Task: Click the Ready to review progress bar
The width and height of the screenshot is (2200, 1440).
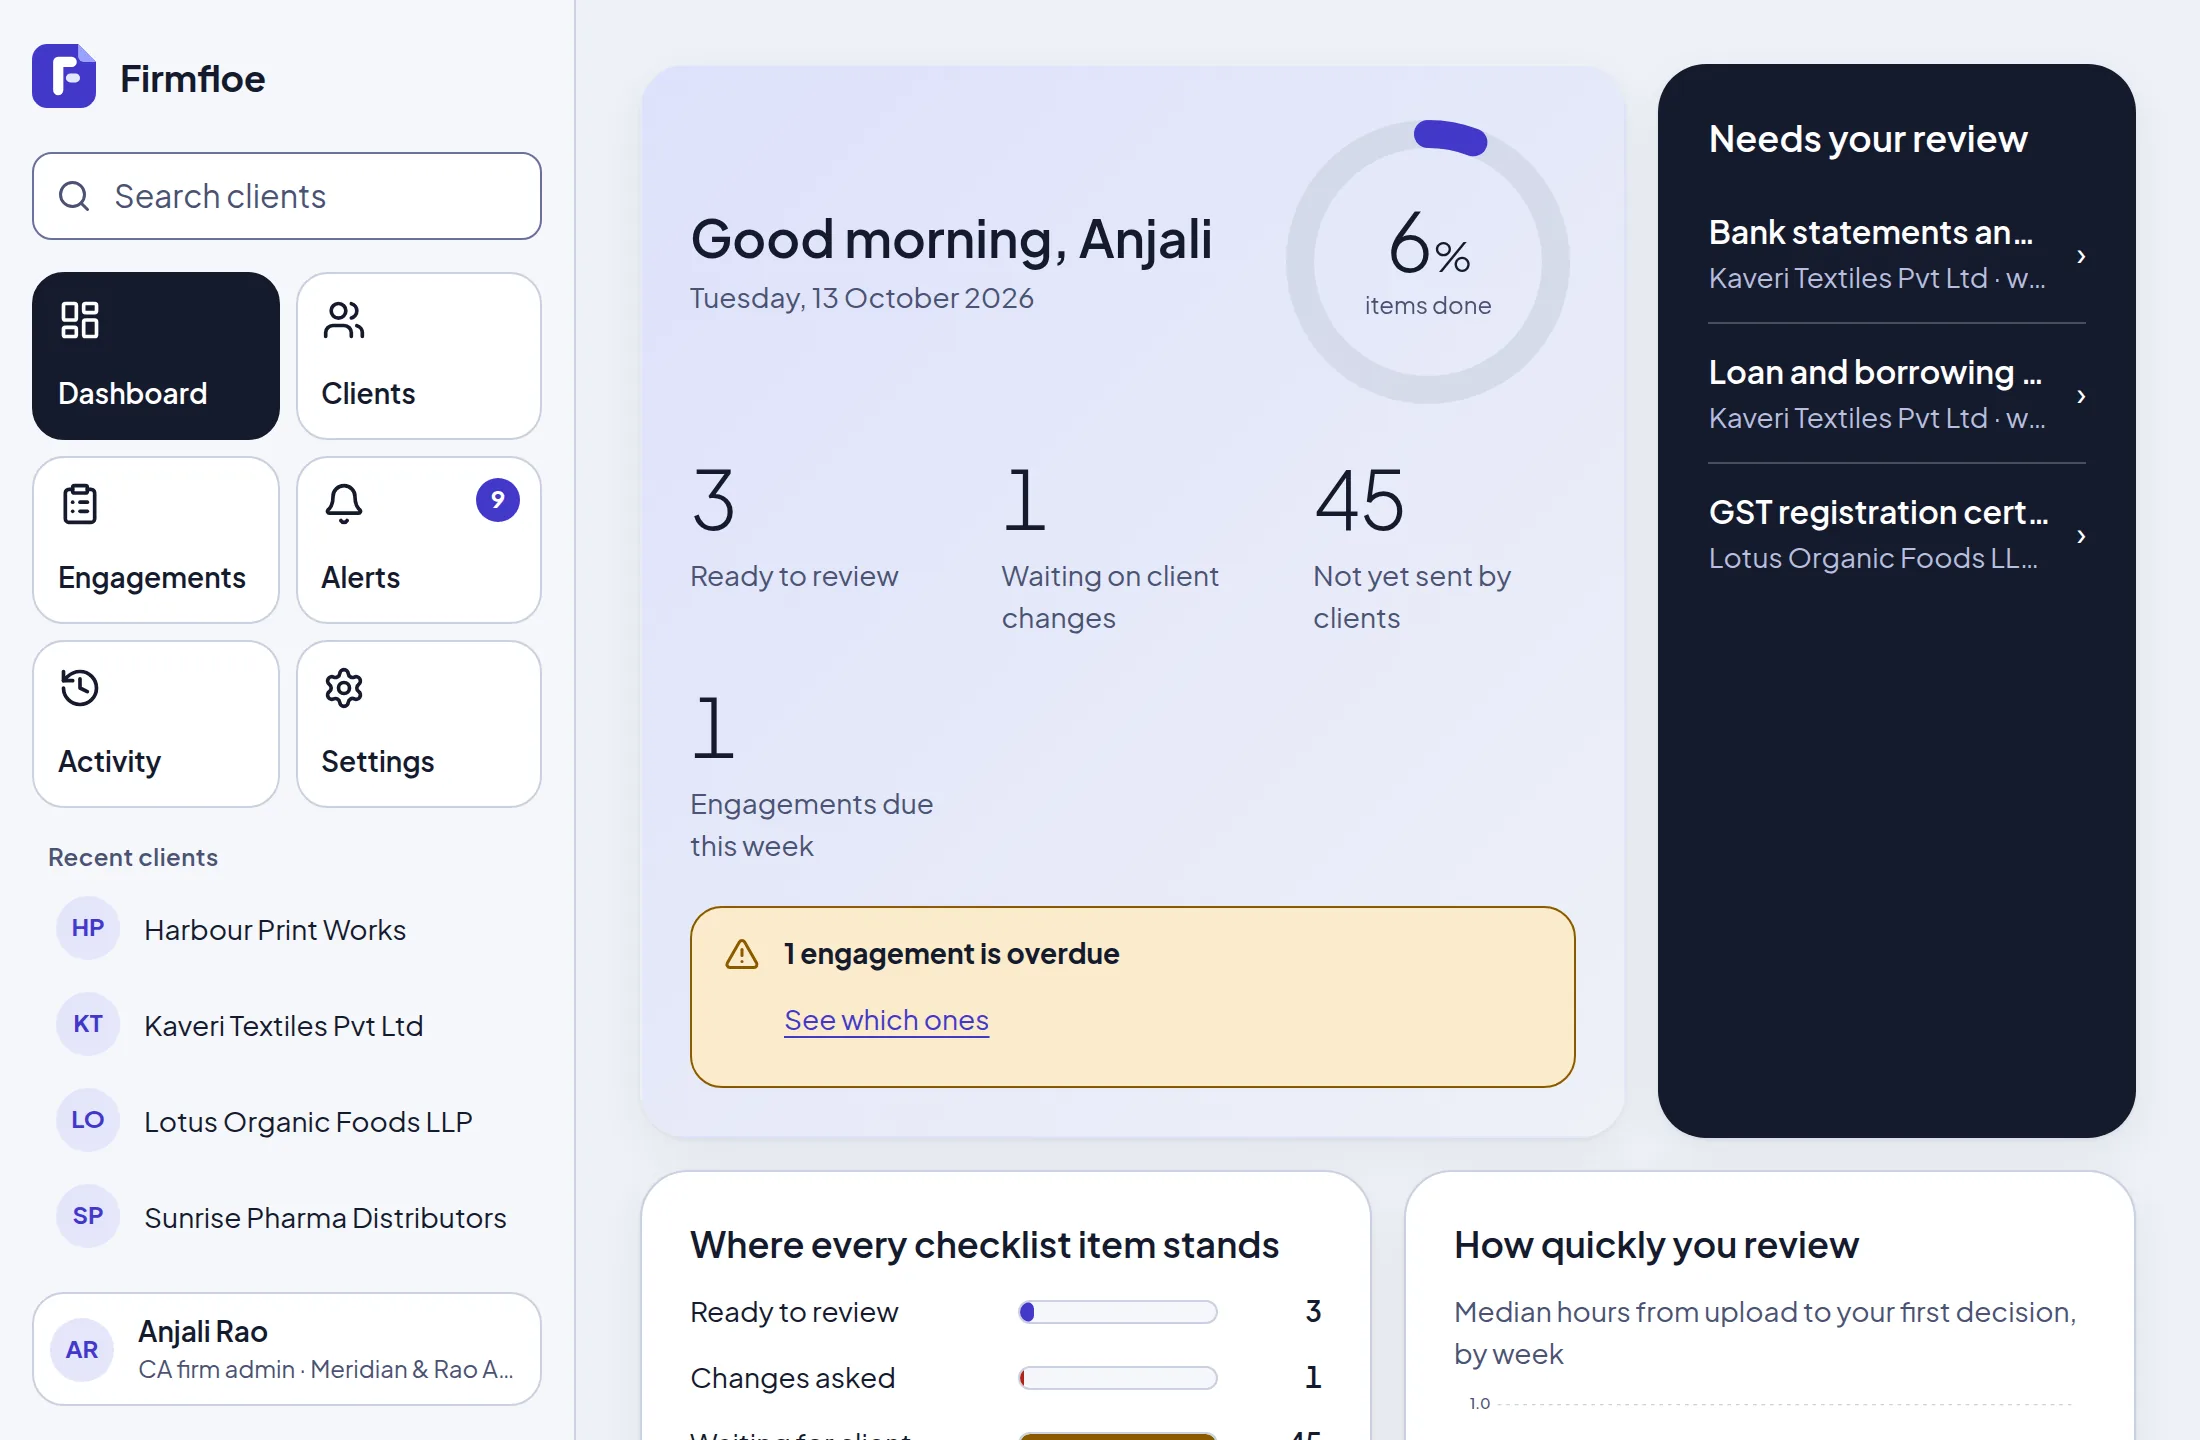Action: [x=1118, y=1312]
